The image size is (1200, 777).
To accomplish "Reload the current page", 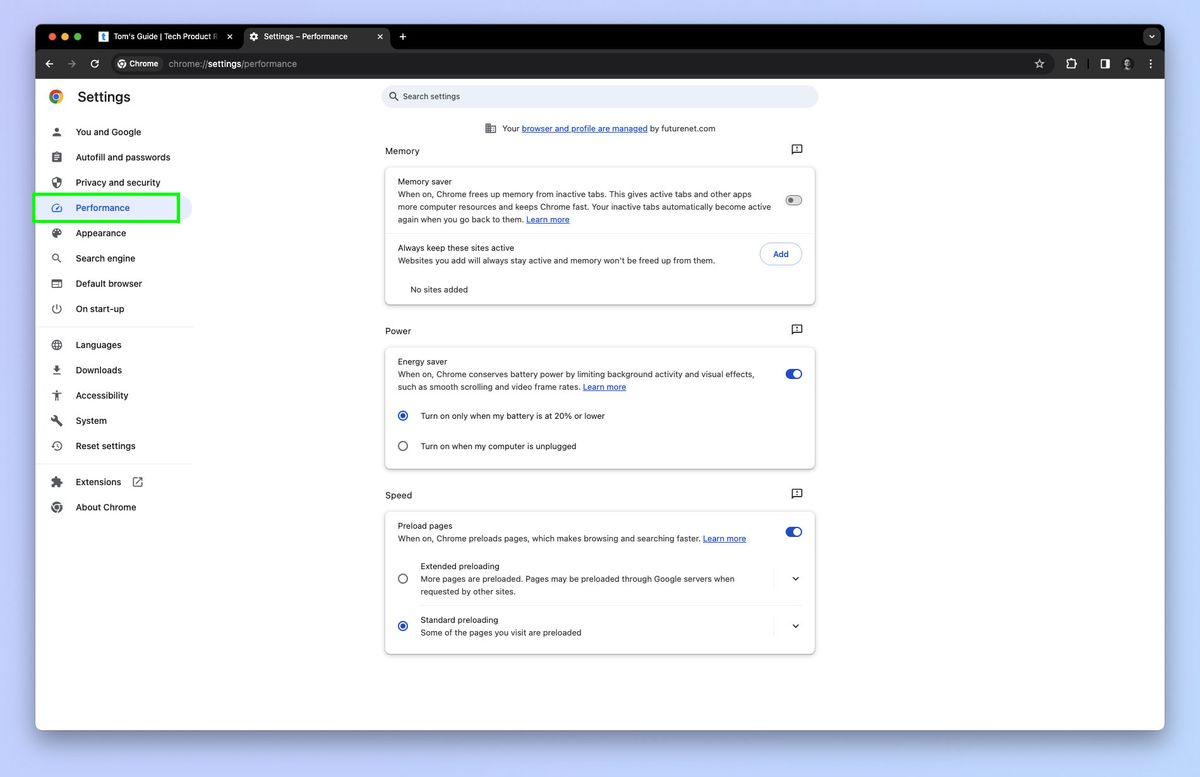I will tap(94, 63).
